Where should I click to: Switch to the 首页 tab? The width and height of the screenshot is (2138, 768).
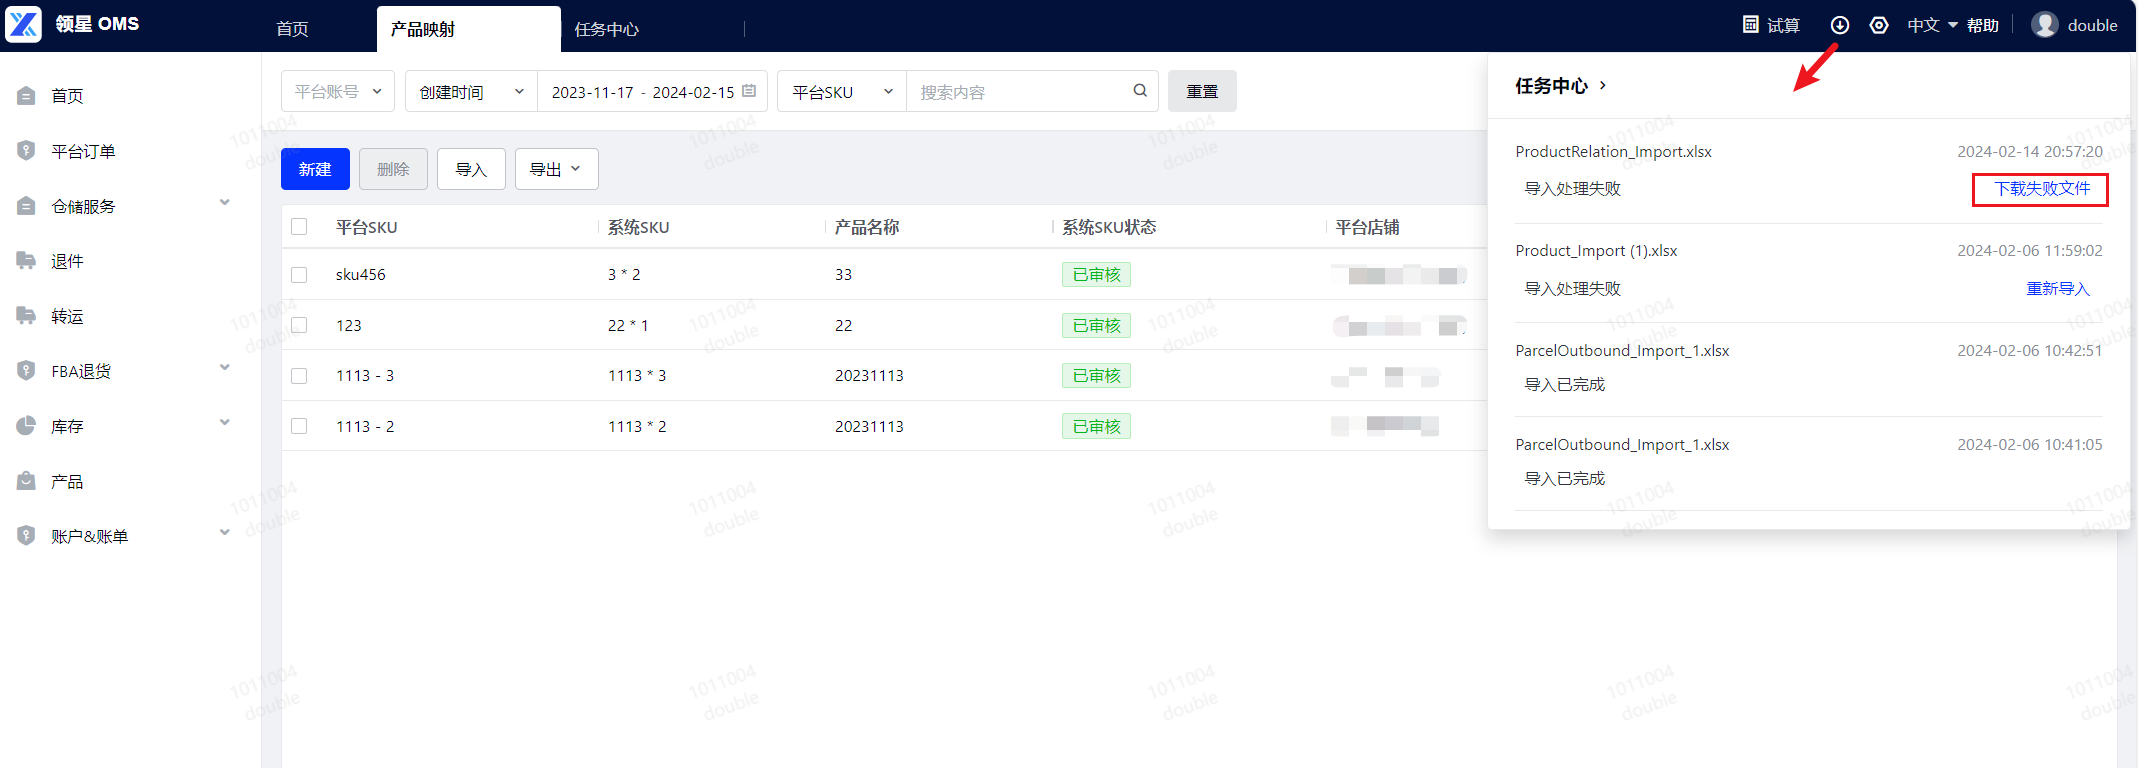point(292,29)
